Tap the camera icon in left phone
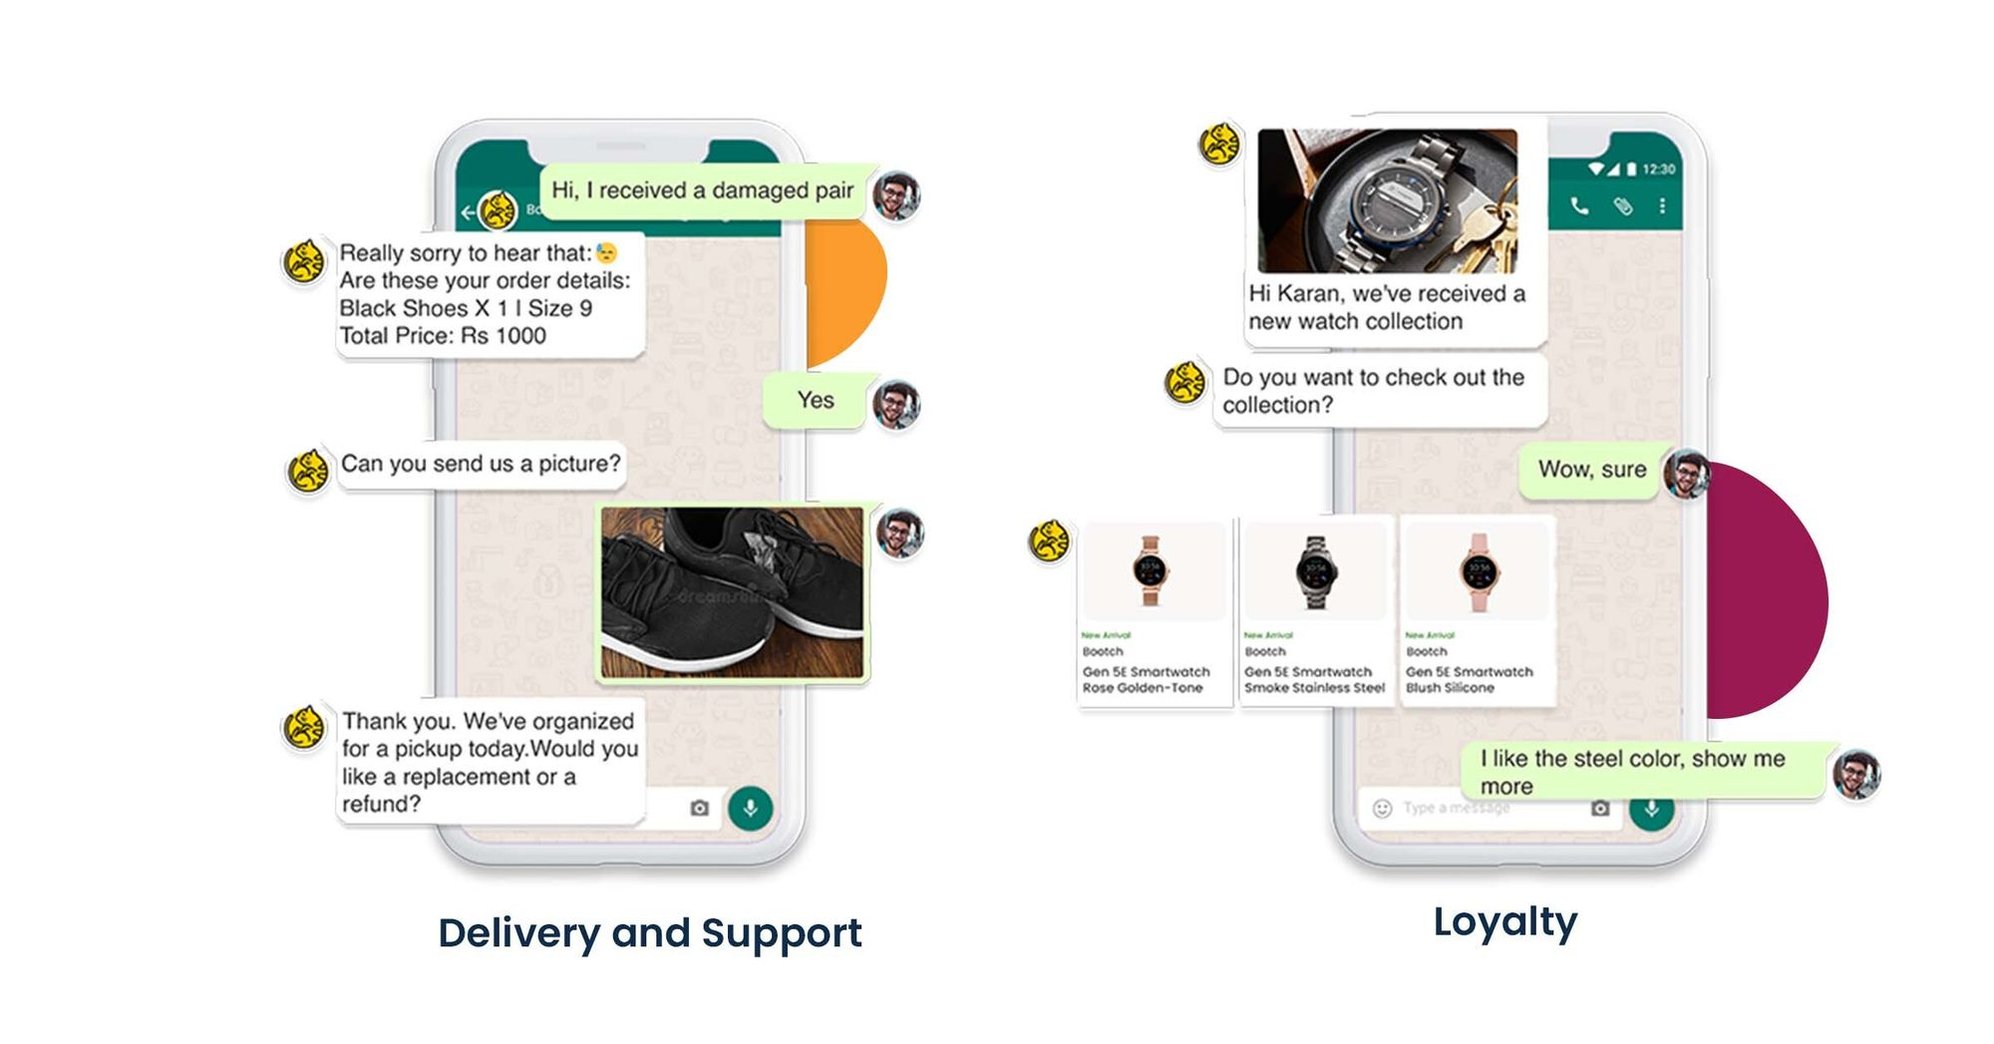The width and height of the screenshot is (1994, 1044). point(699,808)
